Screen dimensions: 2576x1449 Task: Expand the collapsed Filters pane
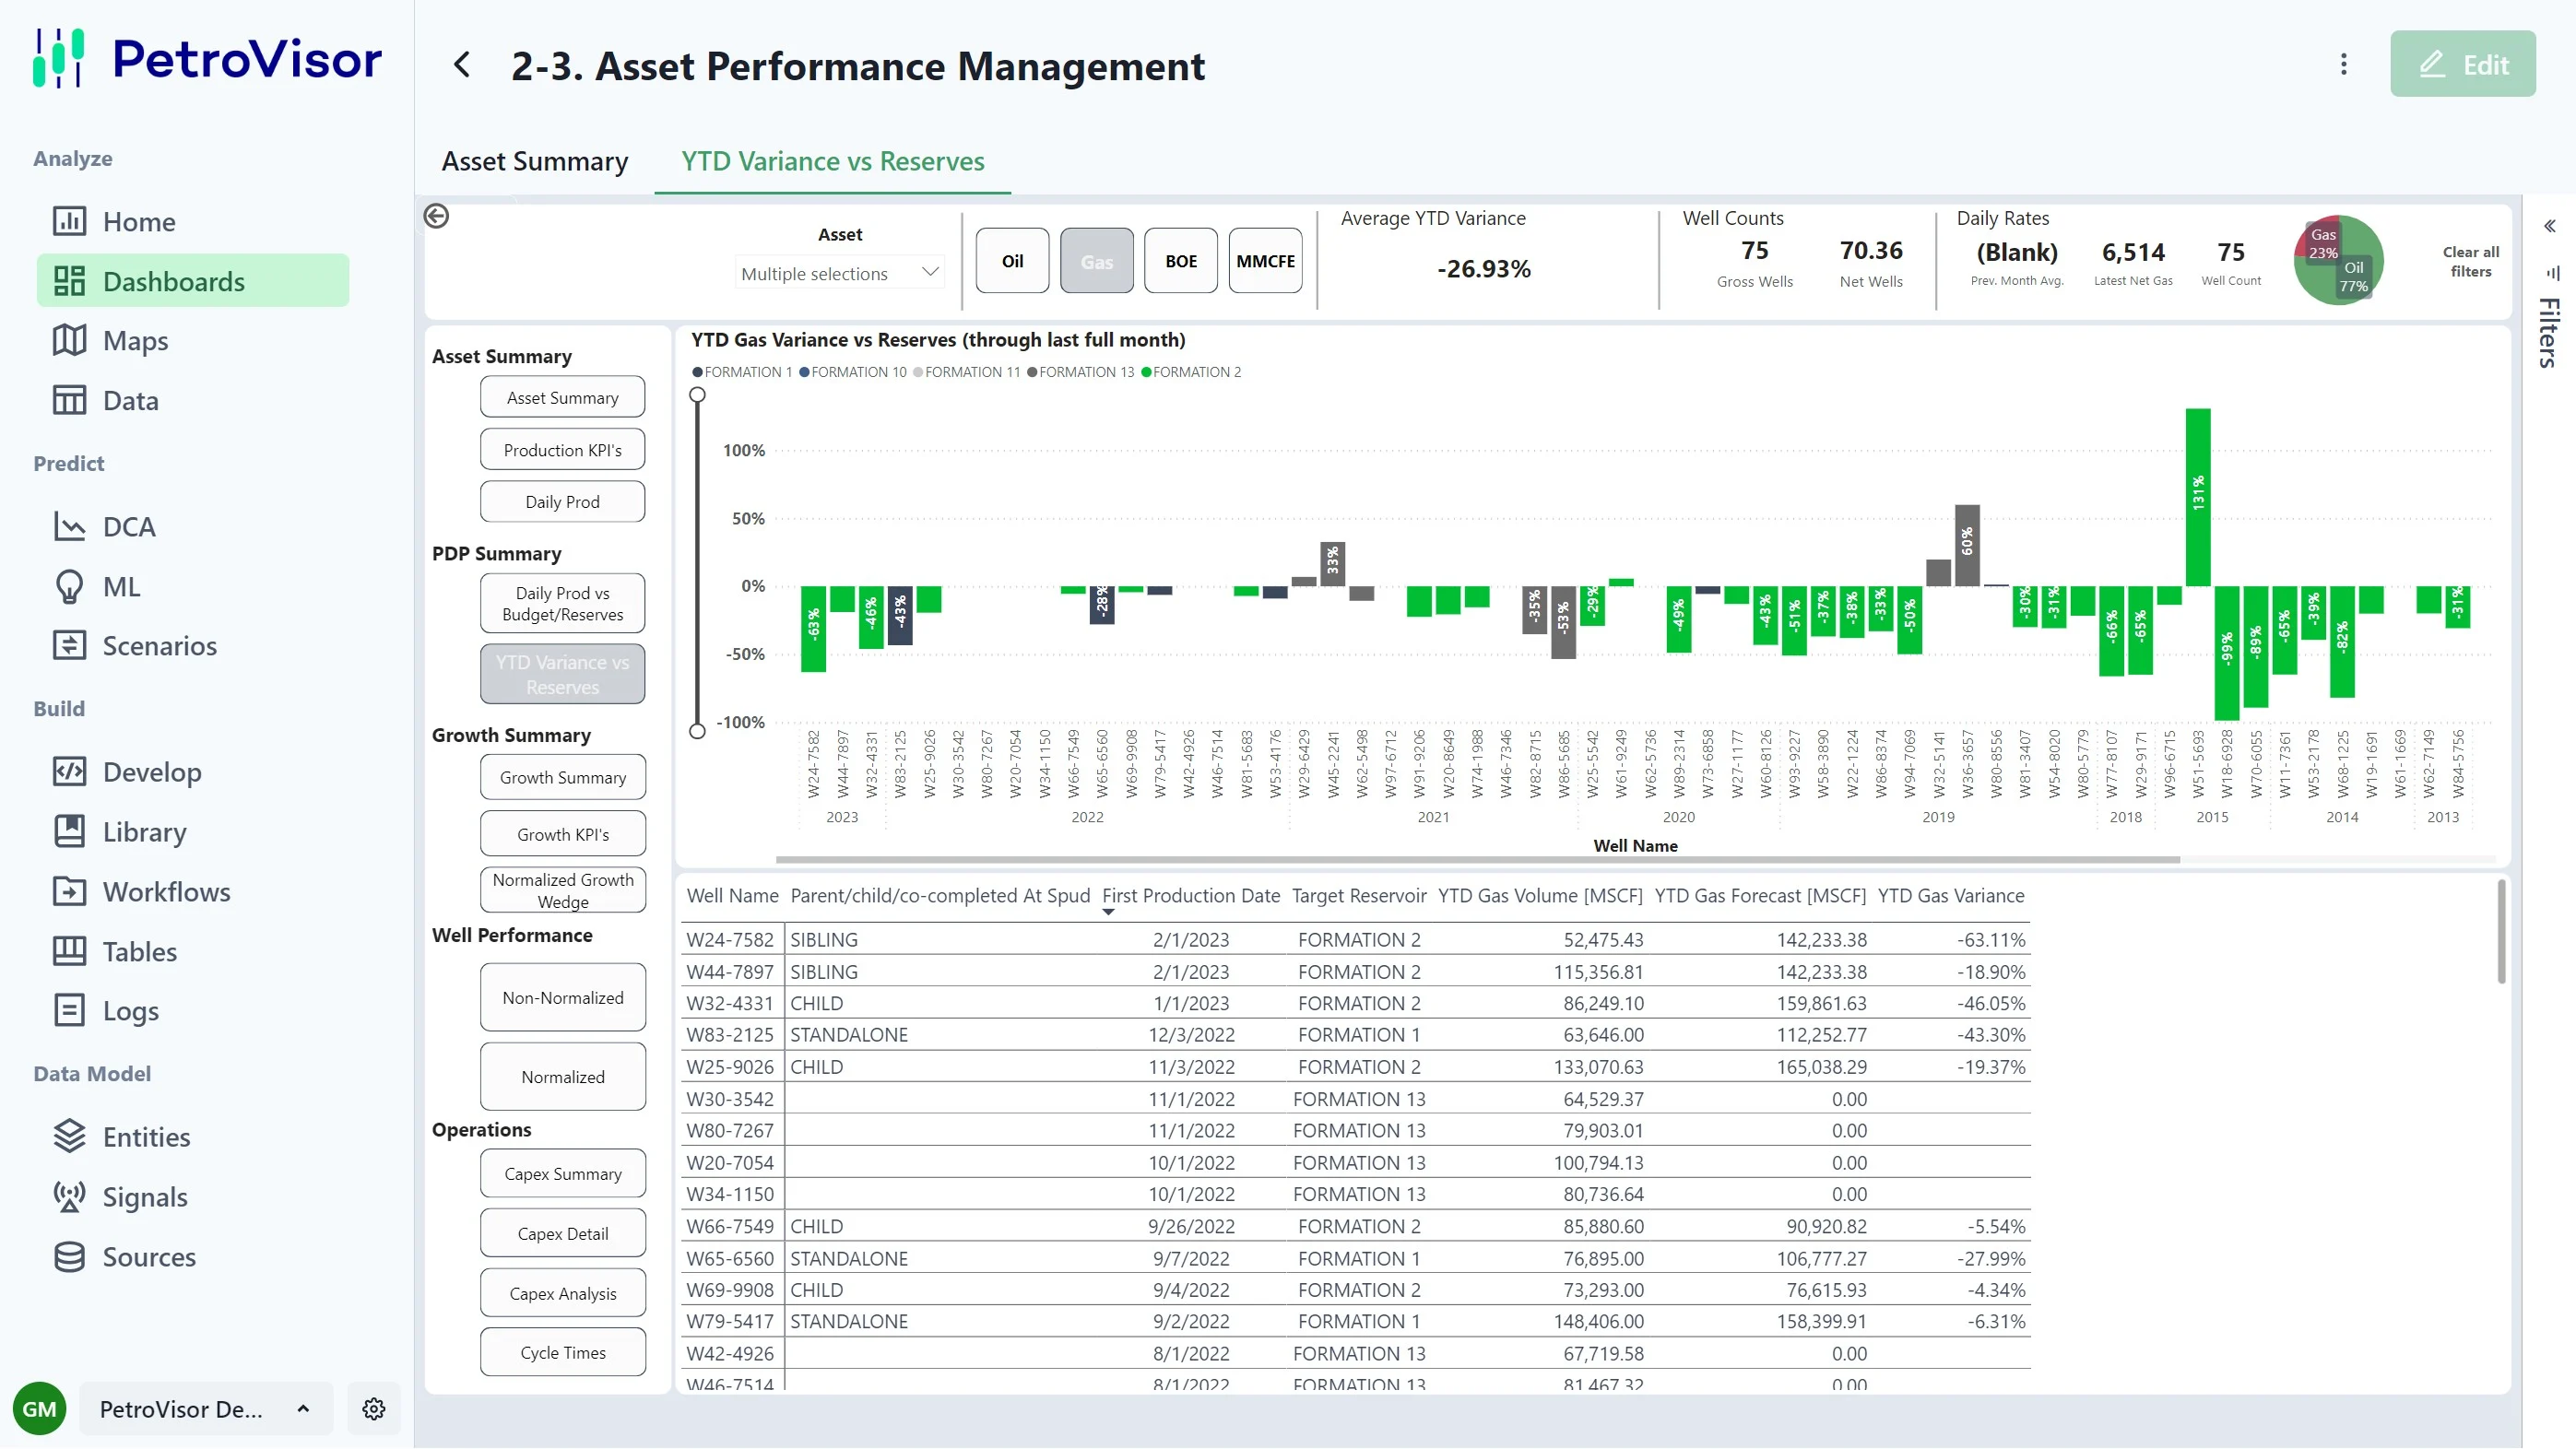tap(2549, 226)
